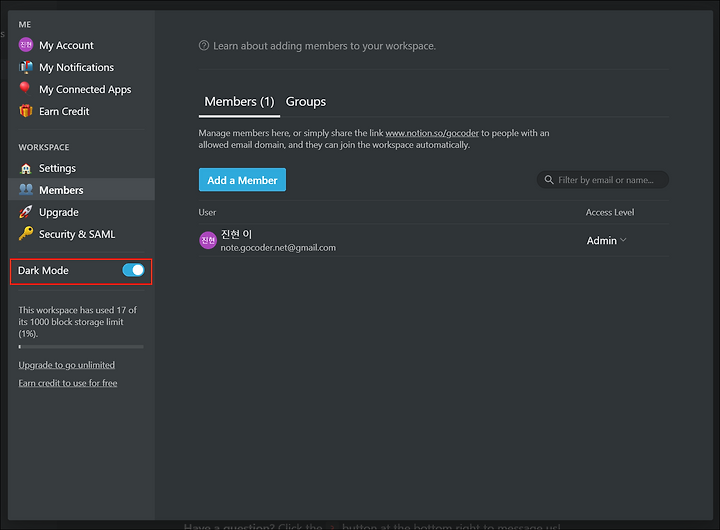Switch to the Groups tab
This screenshot has width=720, height=530.
(x=306, y=101)
